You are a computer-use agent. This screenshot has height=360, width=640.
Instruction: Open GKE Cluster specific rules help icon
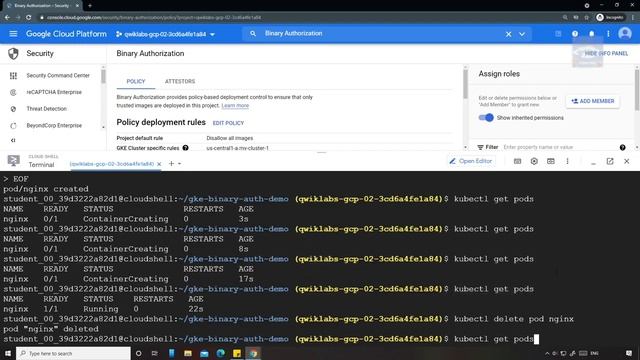[185, 148]
